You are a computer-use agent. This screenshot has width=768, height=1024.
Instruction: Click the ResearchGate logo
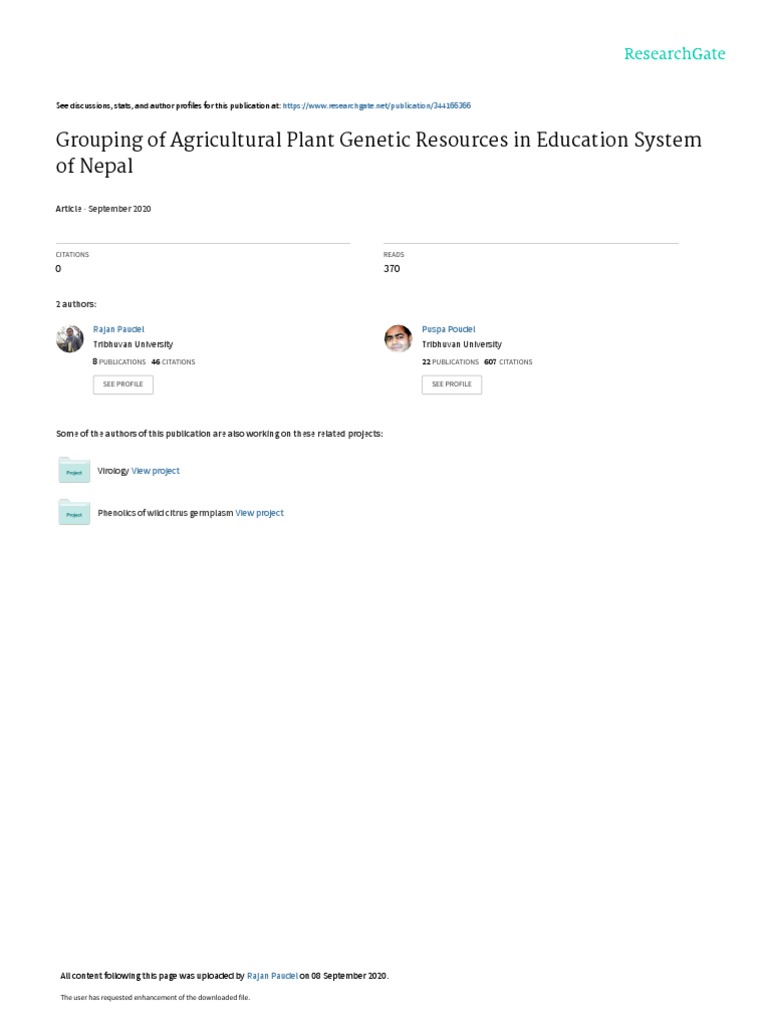[674, 54]
